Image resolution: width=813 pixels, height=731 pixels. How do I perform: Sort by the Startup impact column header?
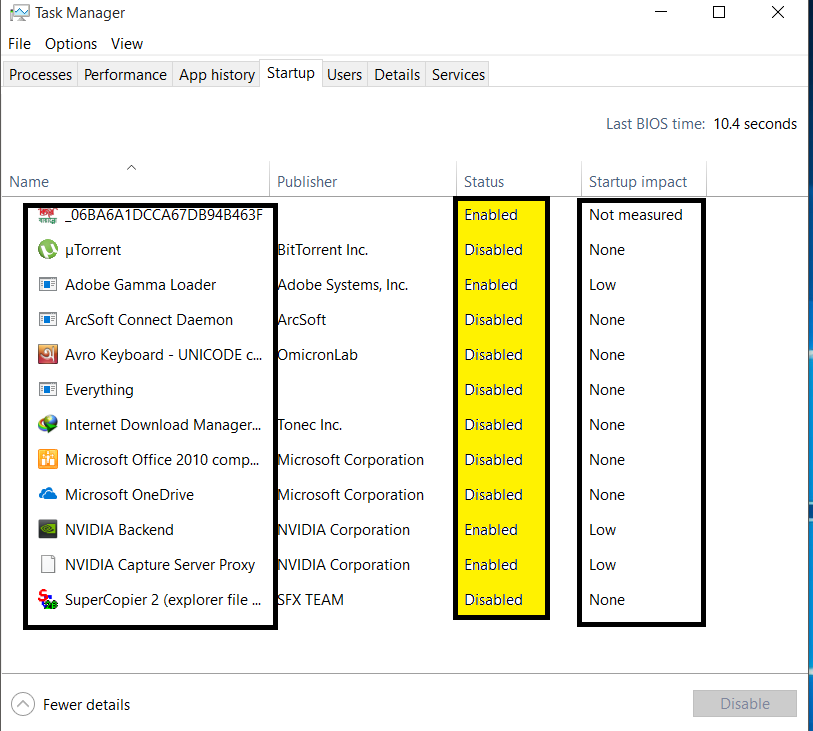pos(644,179)
